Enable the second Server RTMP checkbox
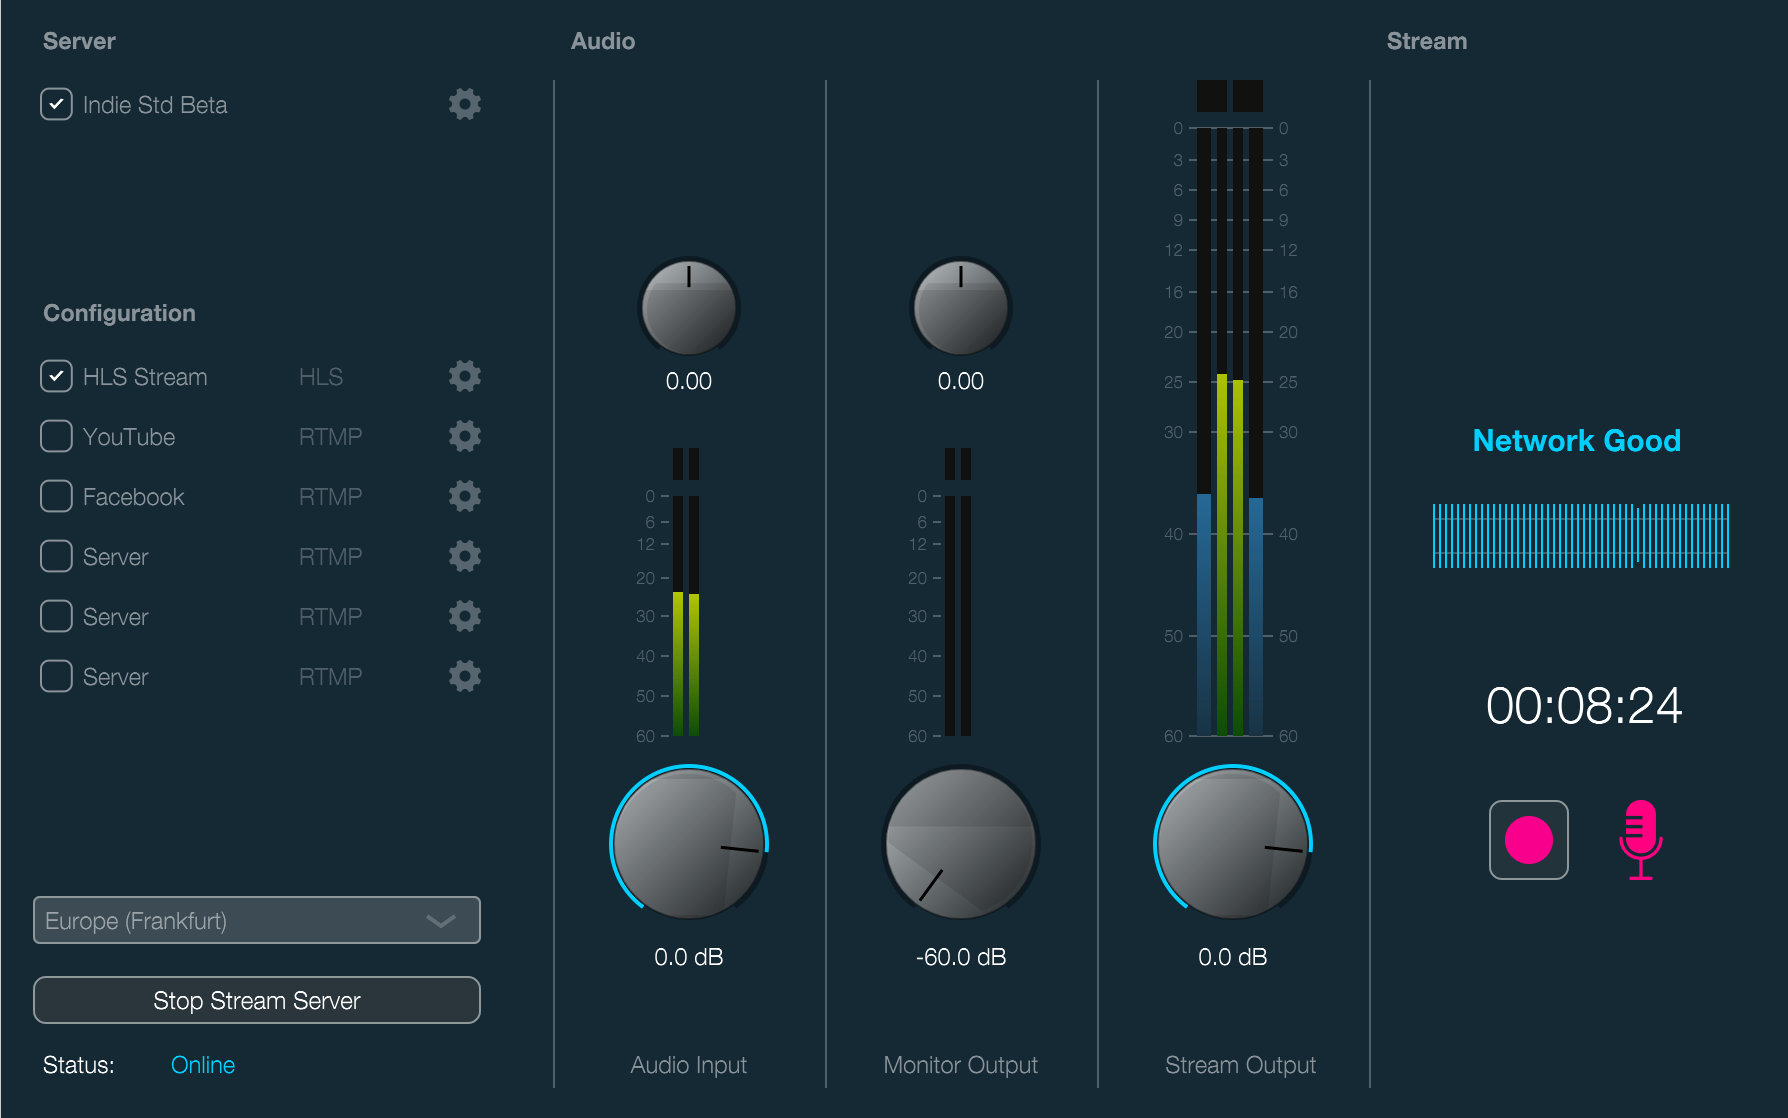This screenshot has height=1118, width=1788. click(x=56, y=616)
